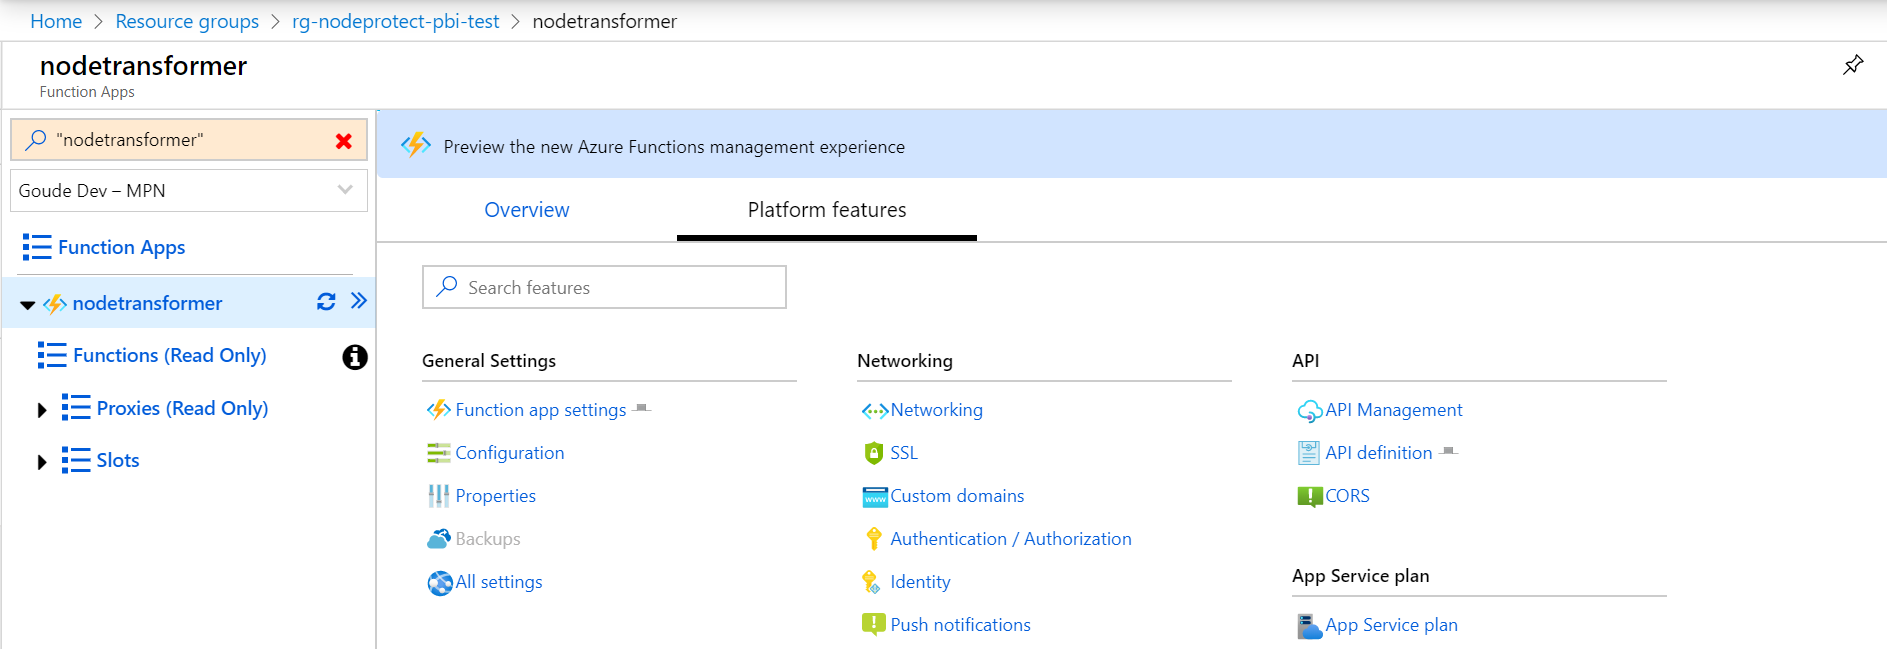The width and height of the screenshot is (1887, 649).
Task: Open the Configuration link
Action: coord(510,453)
